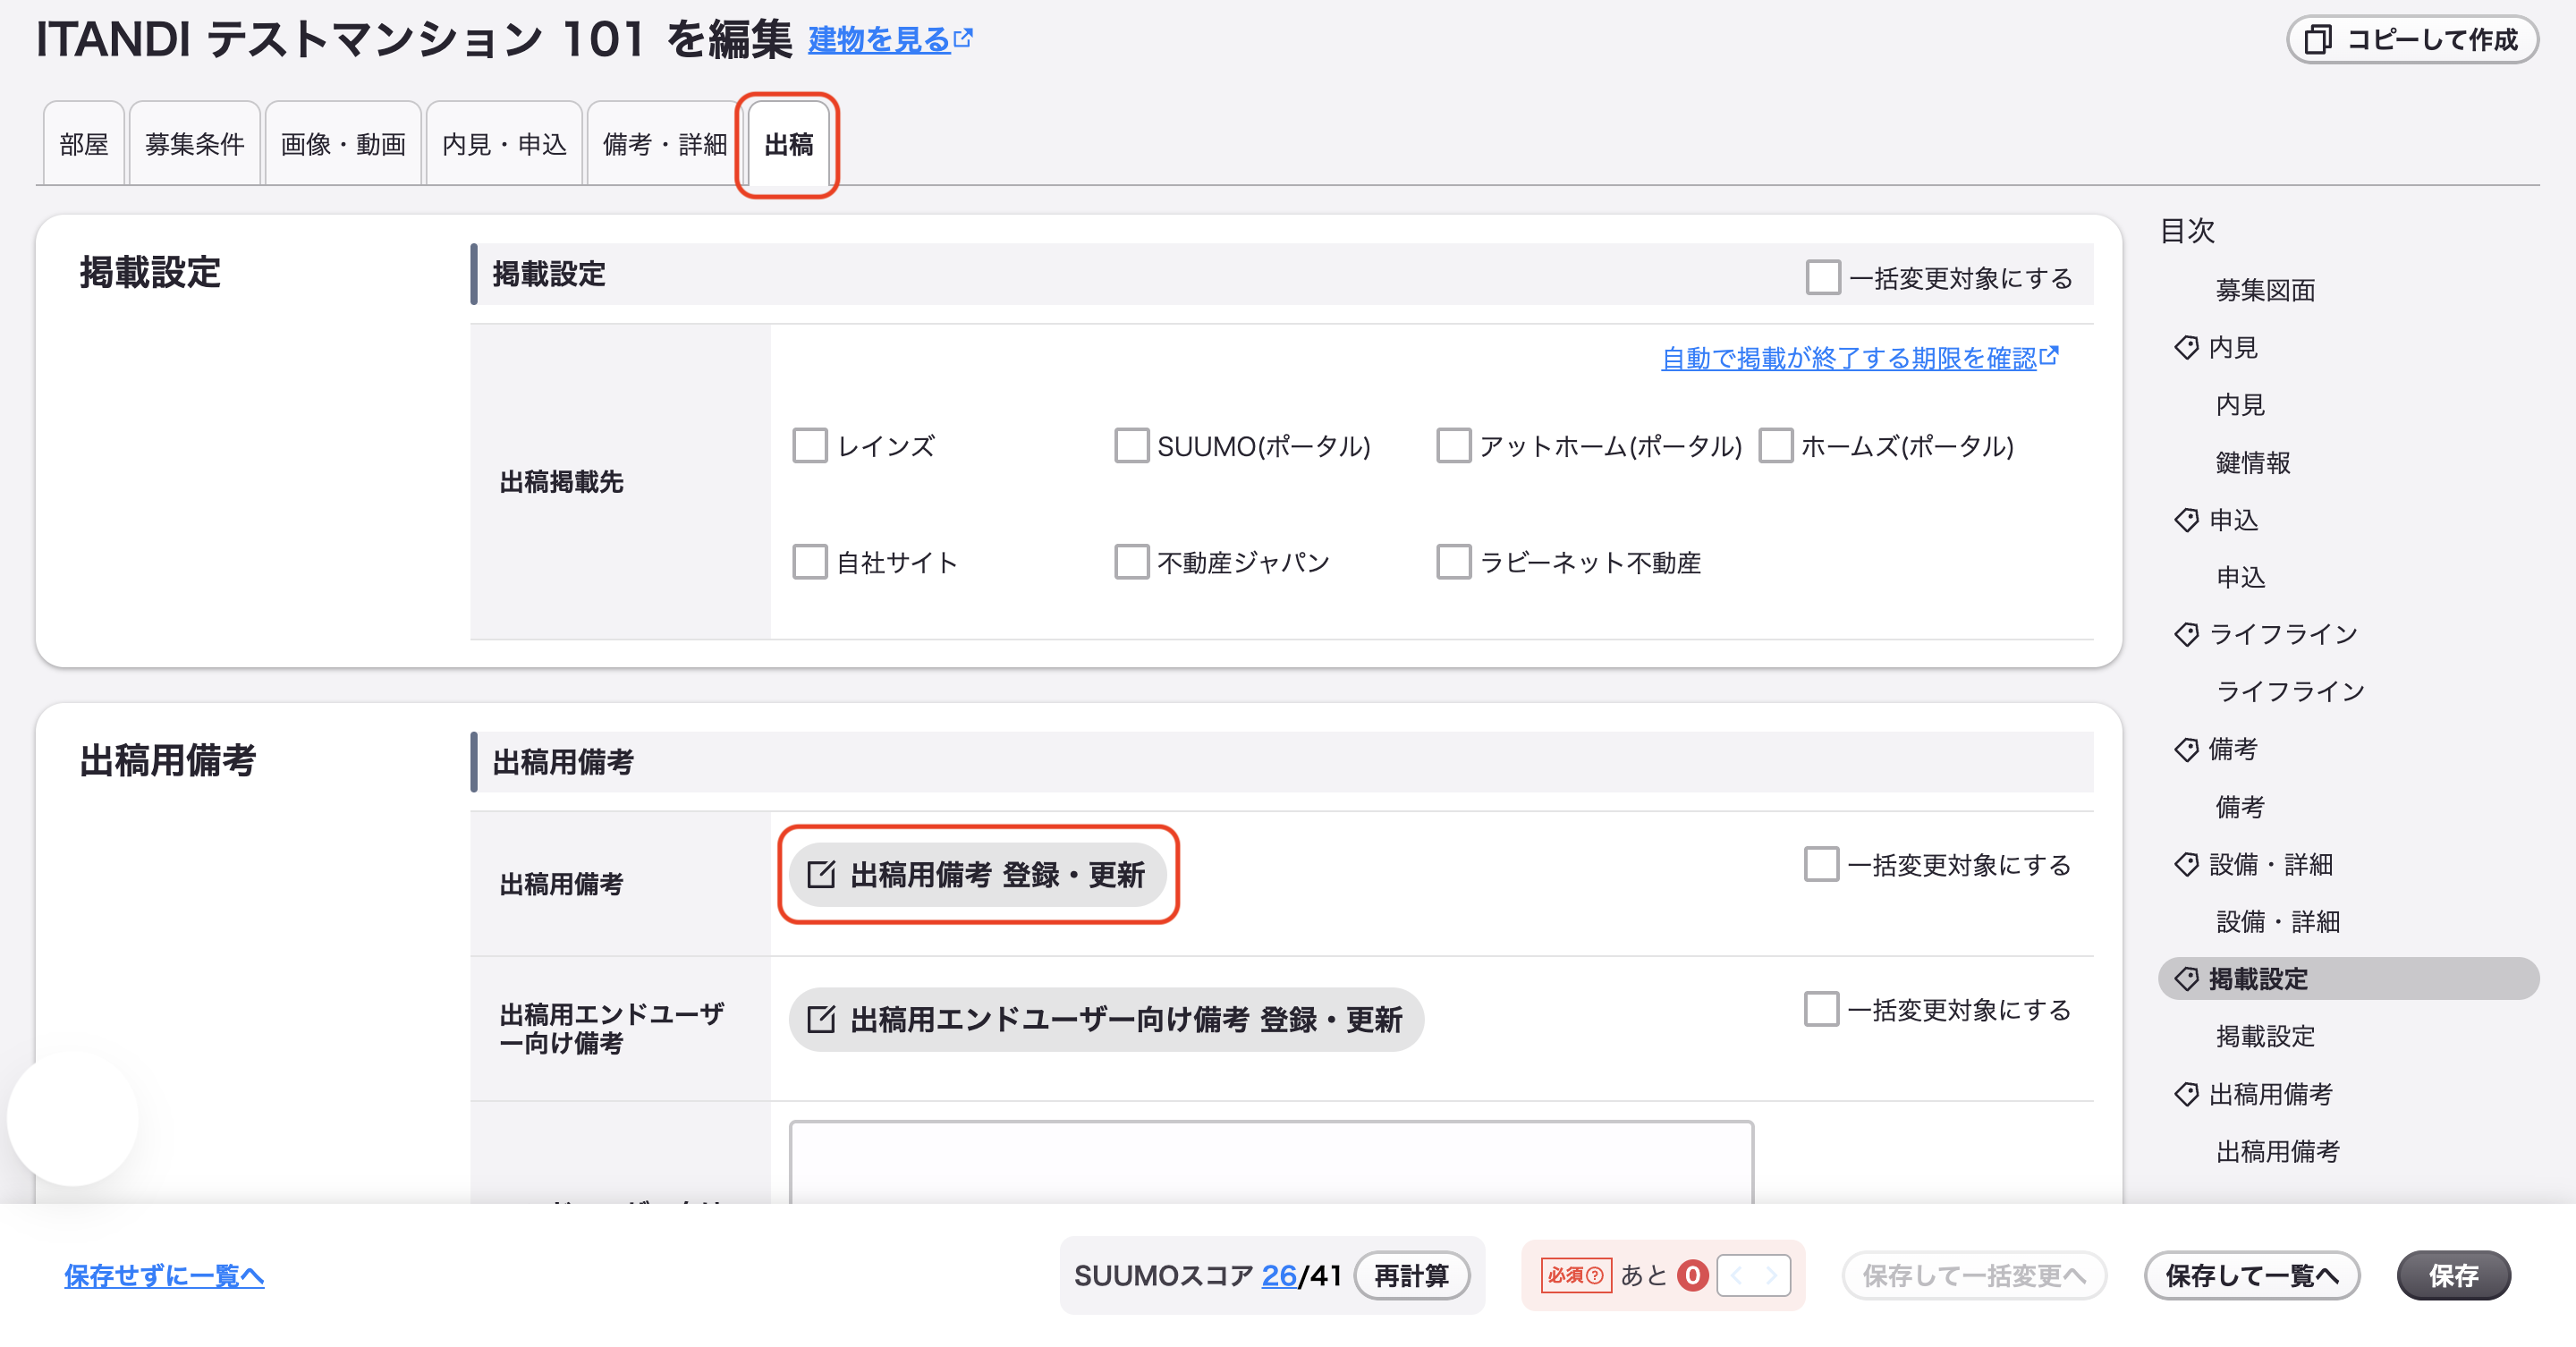Click the external-link icon beside 建物を見る
Screen dimensions: 2576x1347
963,38
